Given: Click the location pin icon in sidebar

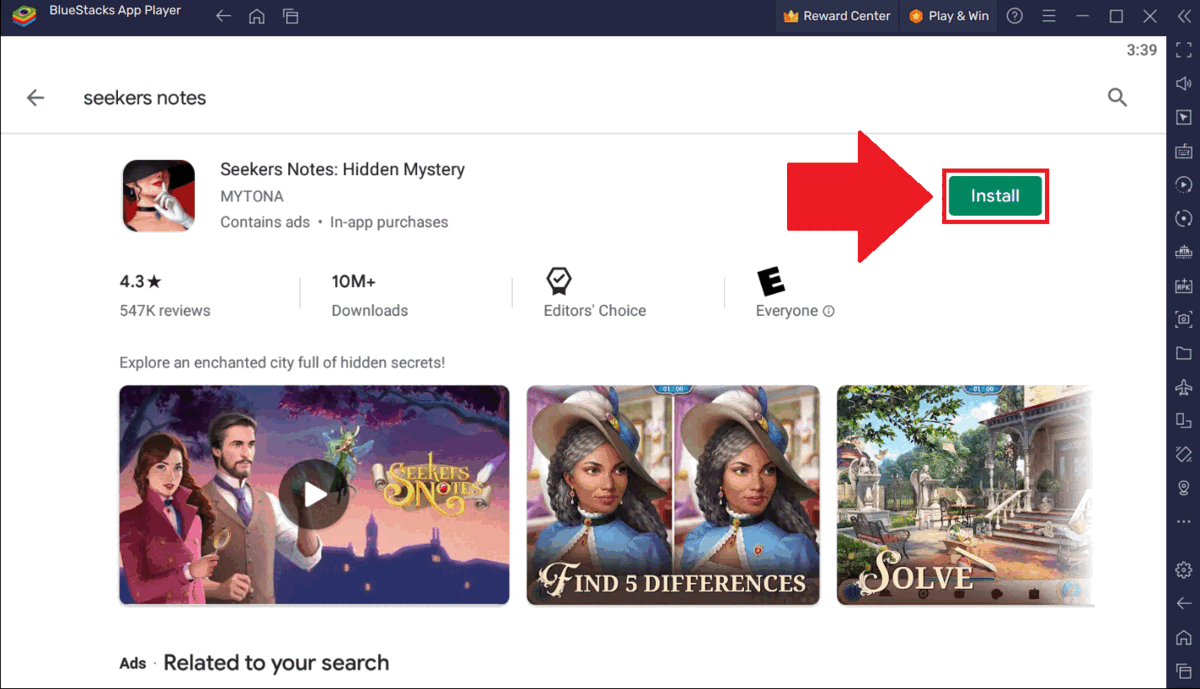Looking at the screenshot, I should click(1184, 488).
